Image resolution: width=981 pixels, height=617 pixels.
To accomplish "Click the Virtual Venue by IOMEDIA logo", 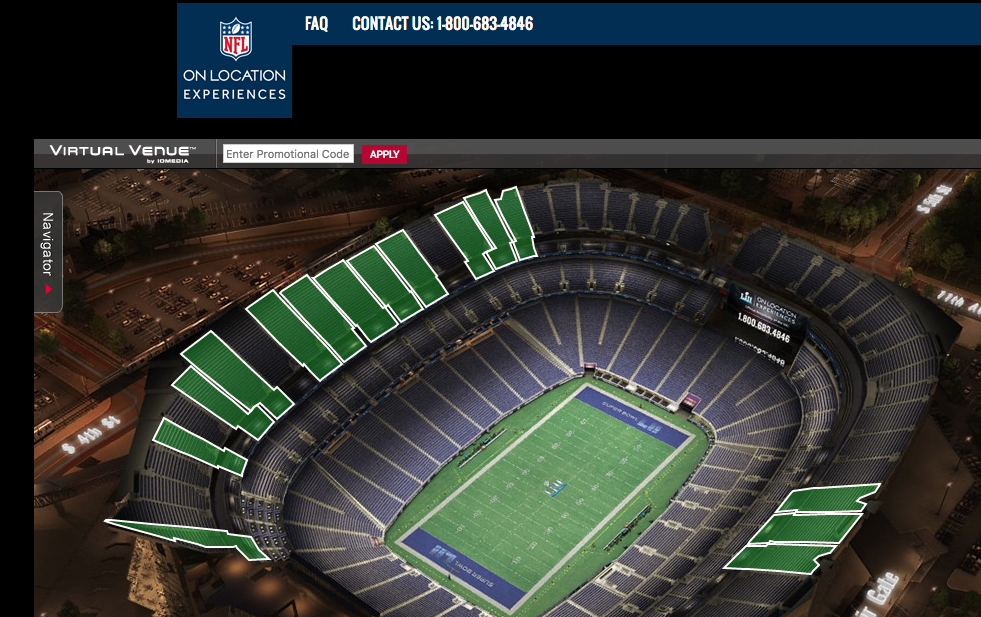I will point(122,153).
